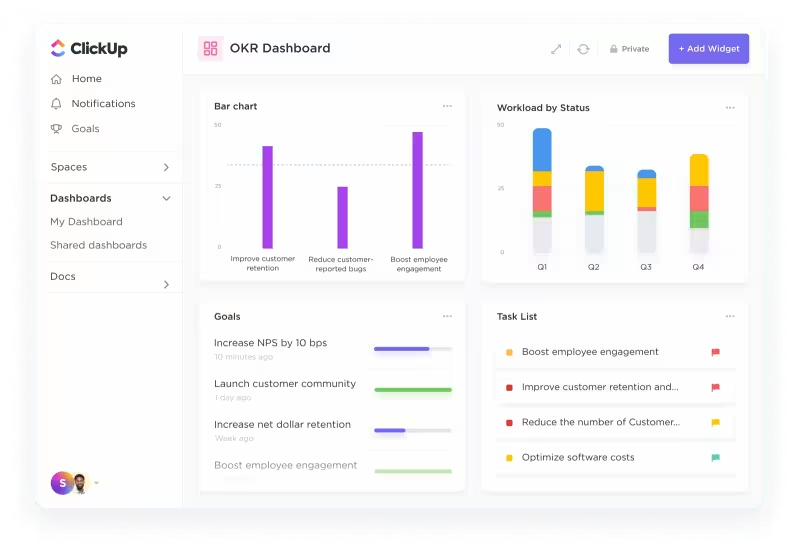Click the Improve customer retention bar
This screenshot has width=800, height=555.
[x=267, y=197]
